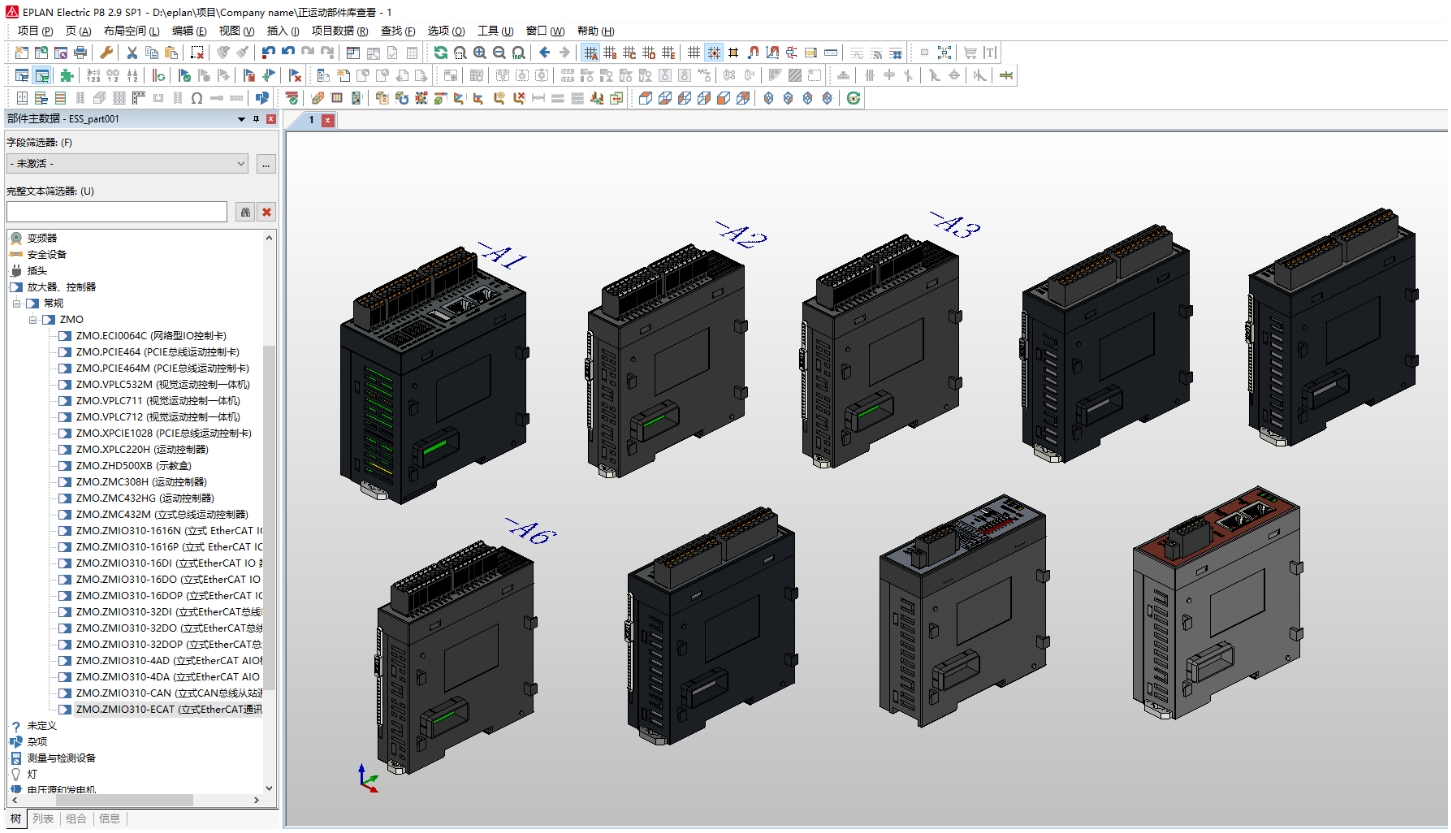This screenshot has width=1451, height=833.
Task: Collapse the ZMO tree node
Action: click(33, 319)
